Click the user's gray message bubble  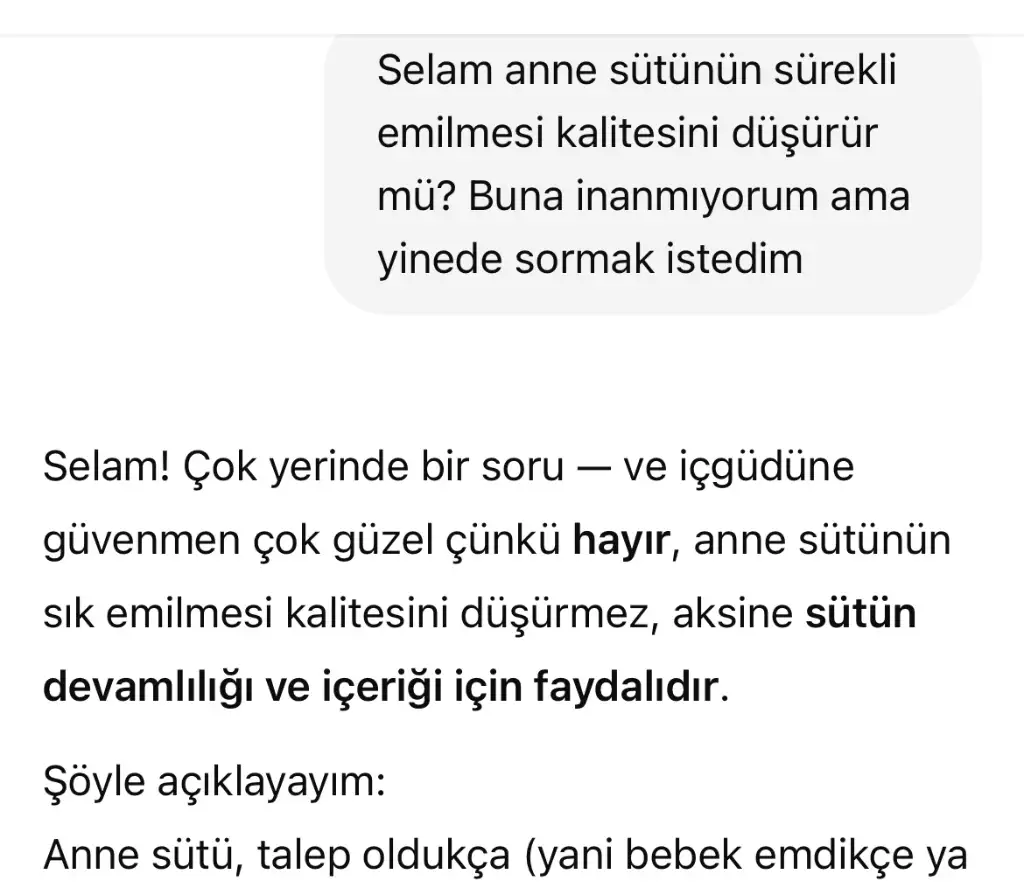(653, 173)
